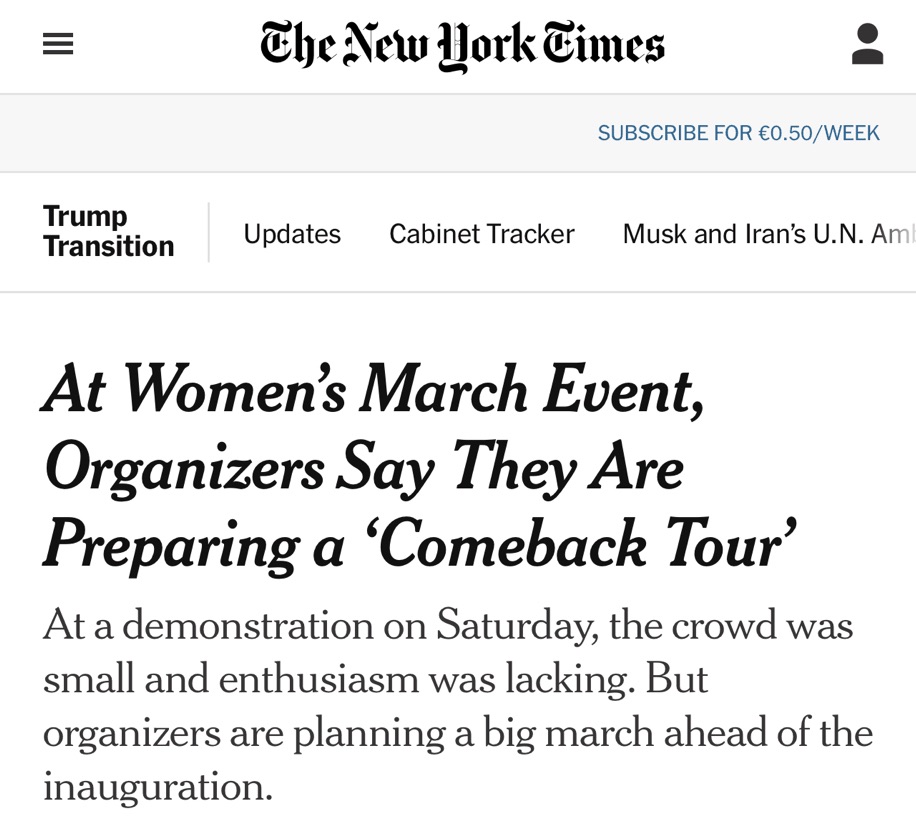916x832 pixels.
Task: Click the word 'Times' in the masthead
Action: pyautogui.click(x=606, y=46)
